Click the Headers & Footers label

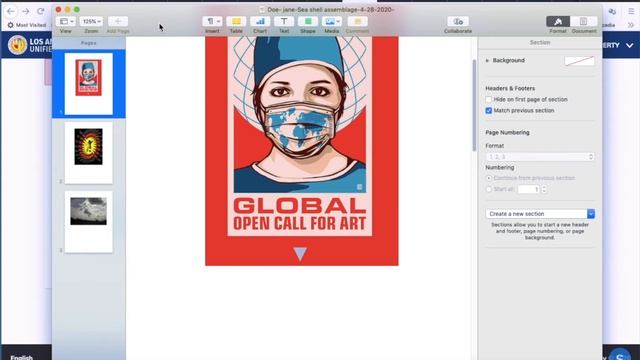[510, 88]
